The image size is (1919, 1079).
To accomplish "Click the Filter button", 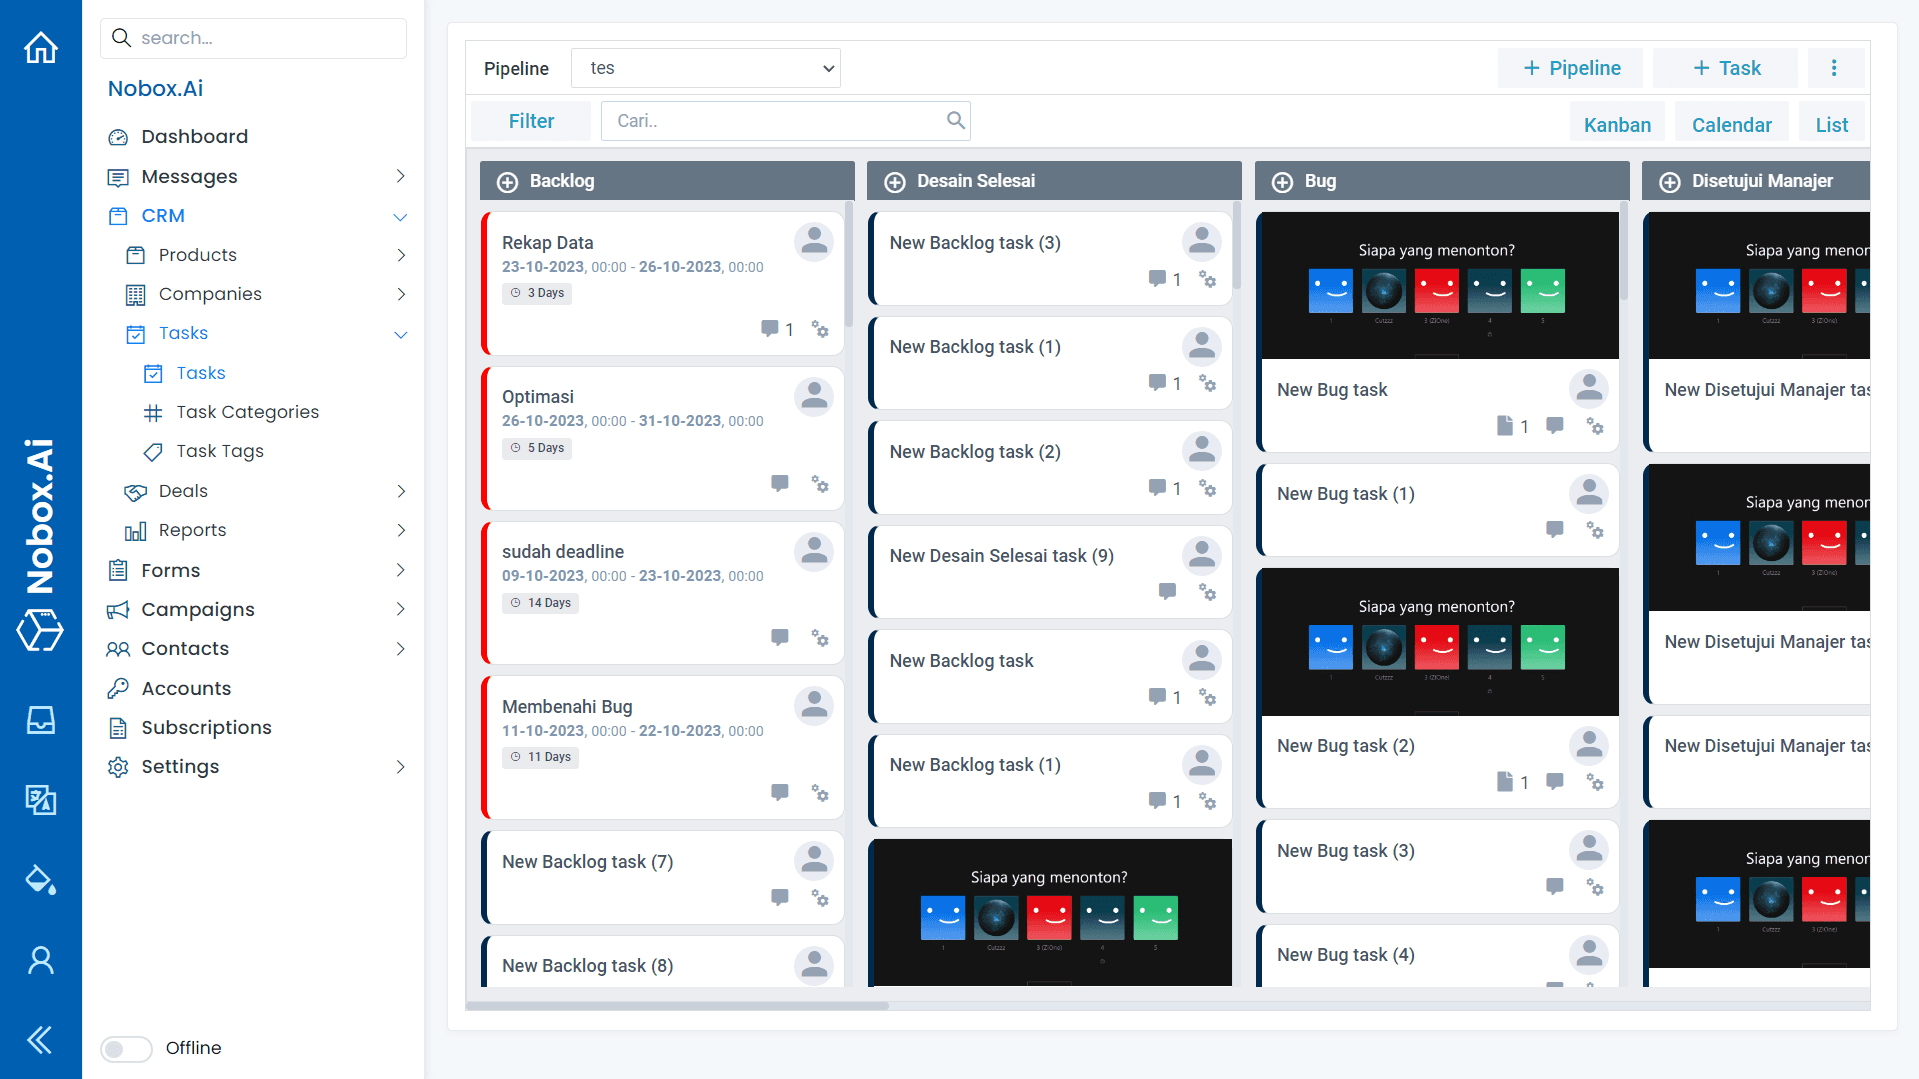I will (531, 121).
